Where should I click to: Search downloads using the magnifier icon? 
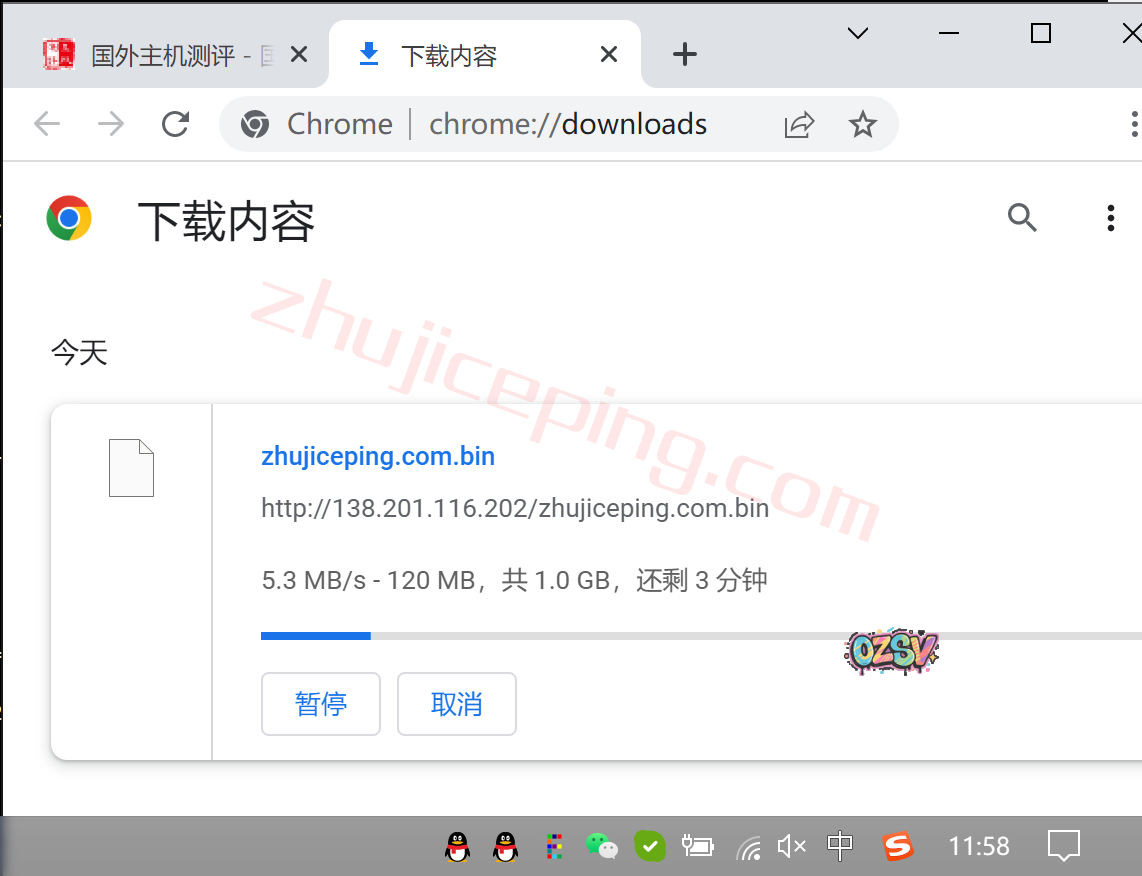click(x=1022, y=217)
